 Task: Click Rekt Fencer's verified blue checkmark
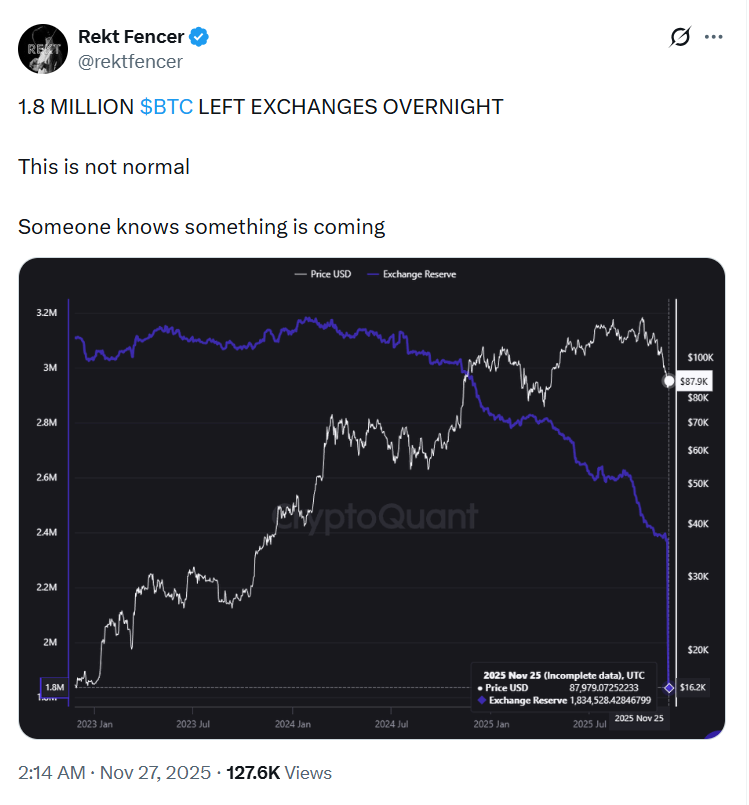[200, 36]
